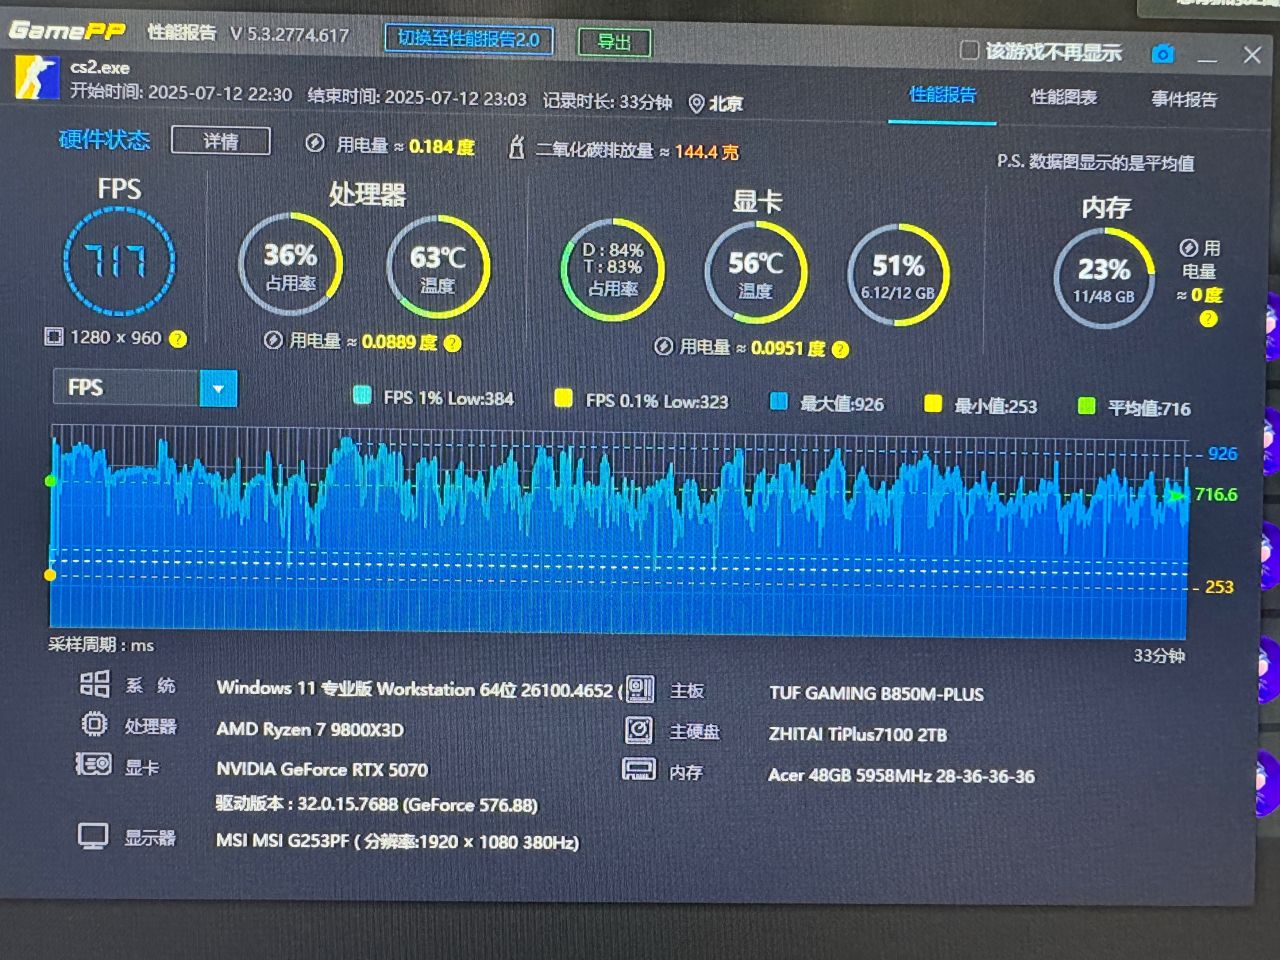Click the power icon beside CPU 0.0889 度

(x=273, y=341)
